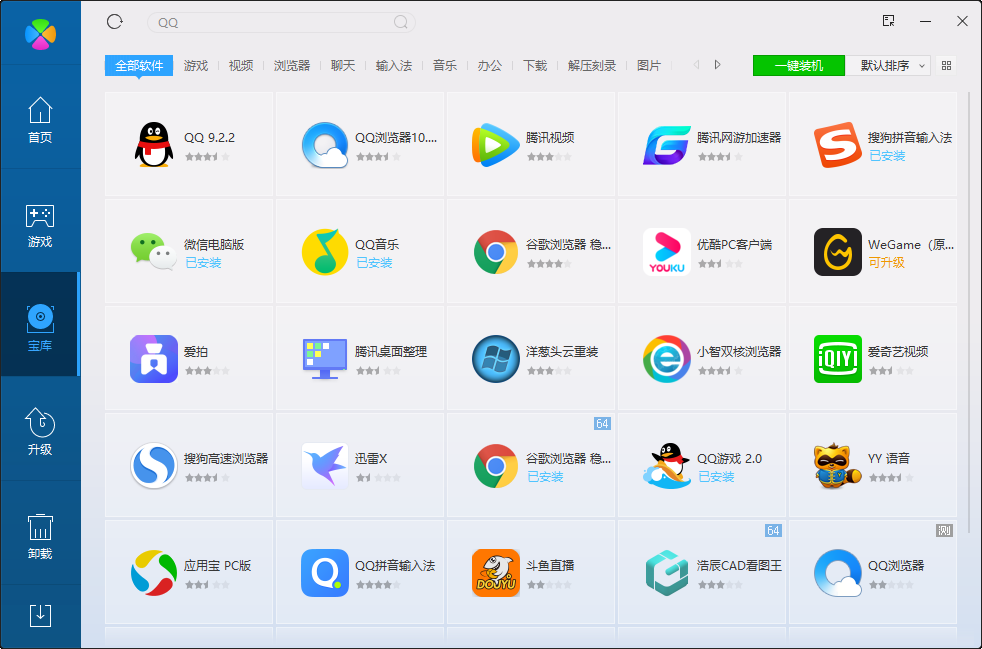982x649 pixels.
Task: Click the green 一键装机 button
Action: tap(799, 65)
